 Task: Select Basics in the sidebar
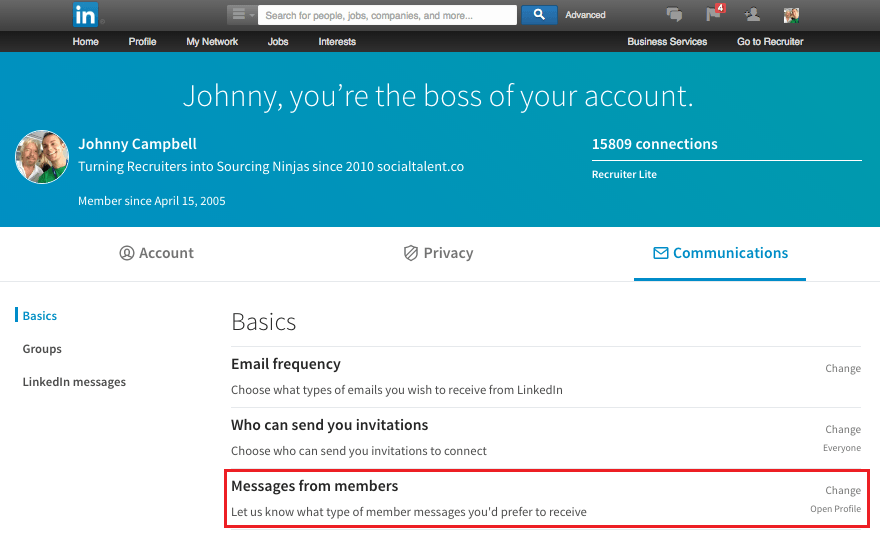click(40, 316)
